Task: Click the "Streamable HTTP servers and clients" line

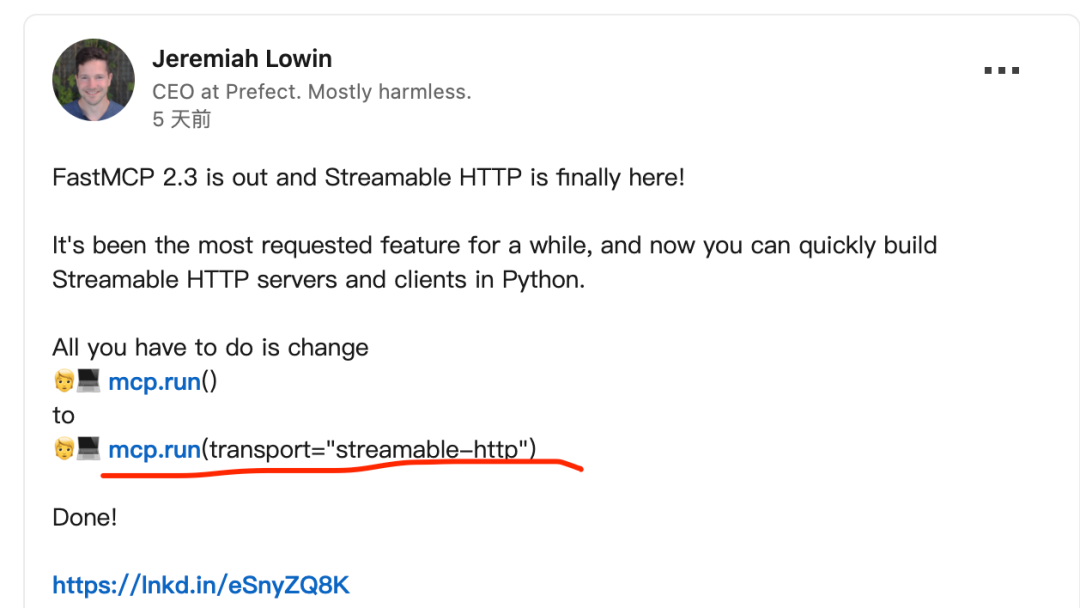Action: pyautogui.click(x=318, y=279)
